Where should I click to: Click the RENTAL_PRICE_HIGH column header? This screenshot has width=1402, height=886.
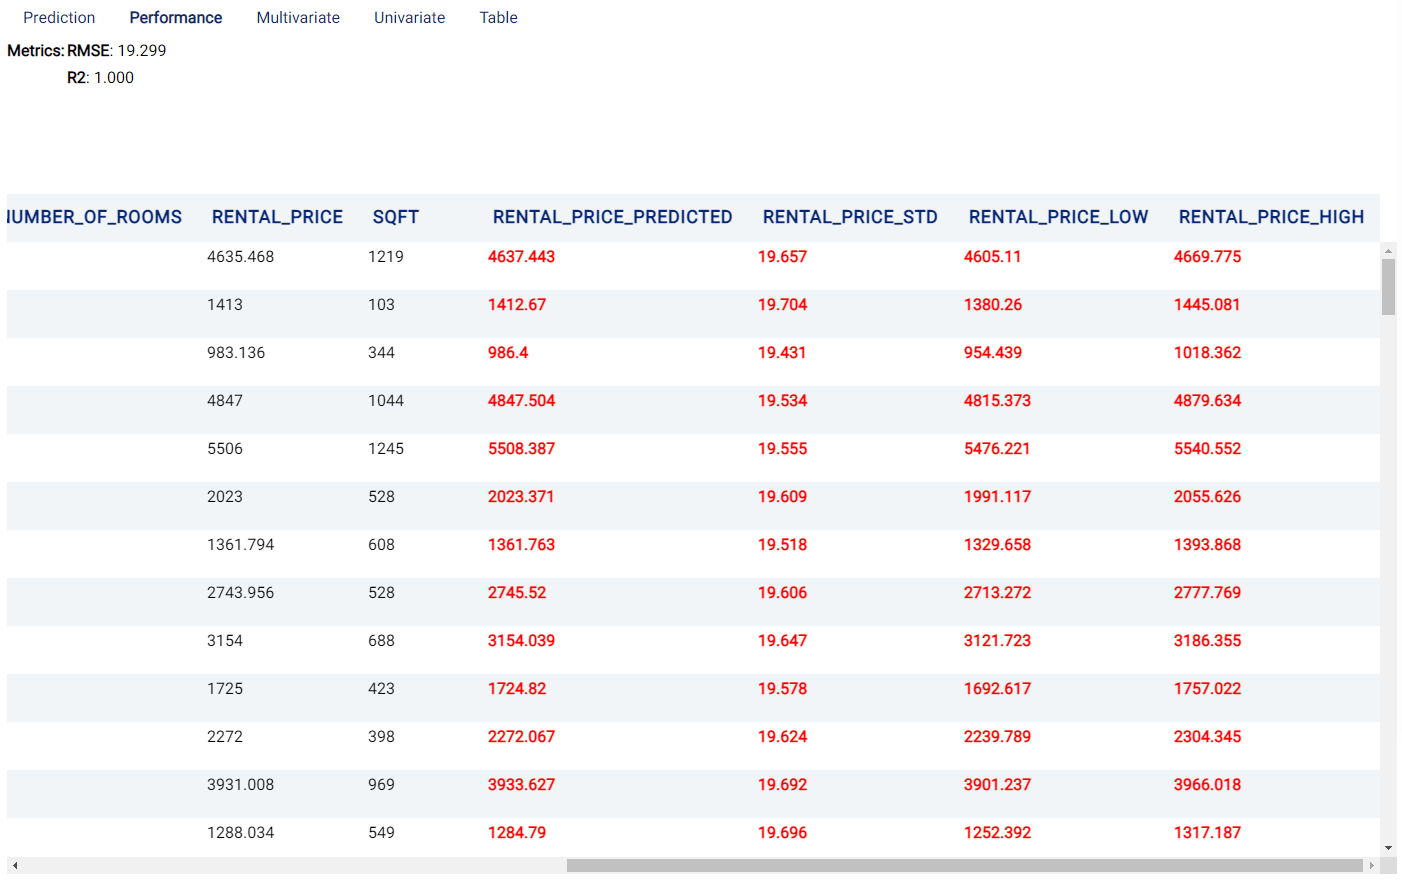(x=1271, y=217)
